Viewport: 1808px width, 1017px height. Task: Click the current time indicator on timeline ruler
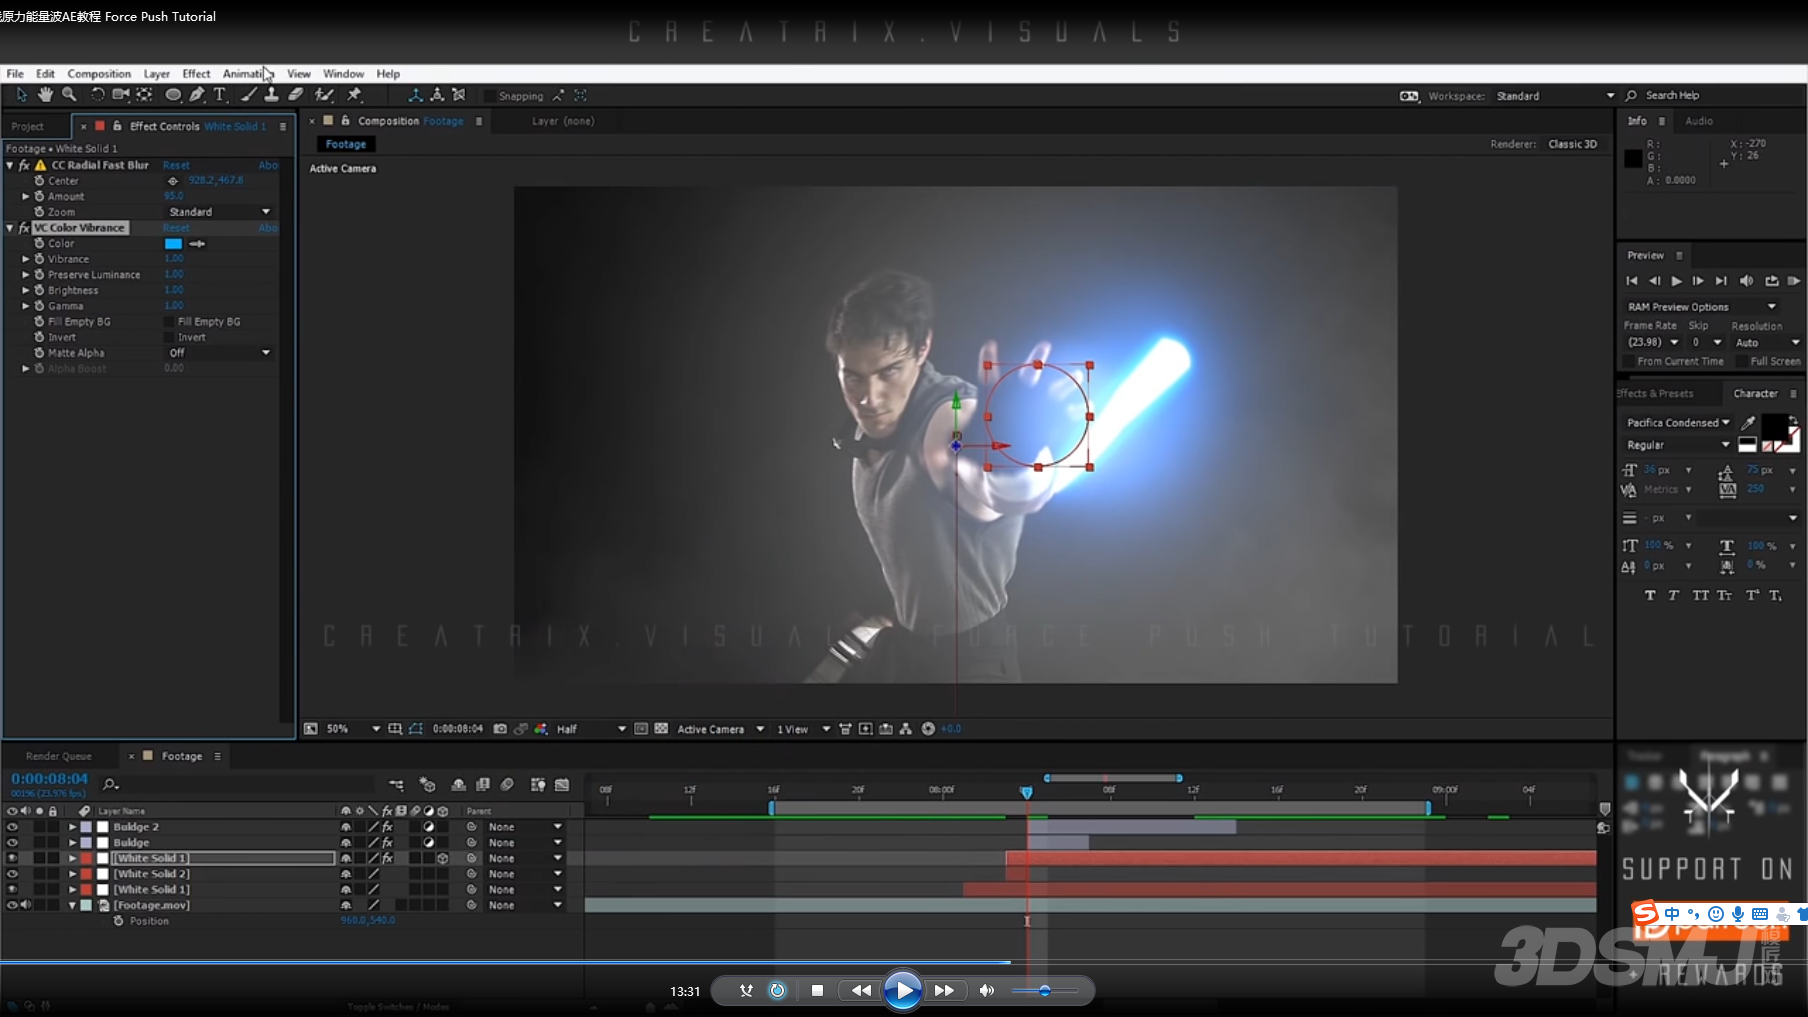(1026, 792)
